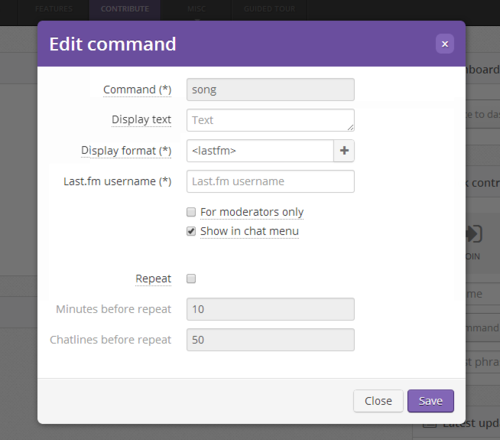Click the Display format input field
The image size is (500, 440).
260,151
